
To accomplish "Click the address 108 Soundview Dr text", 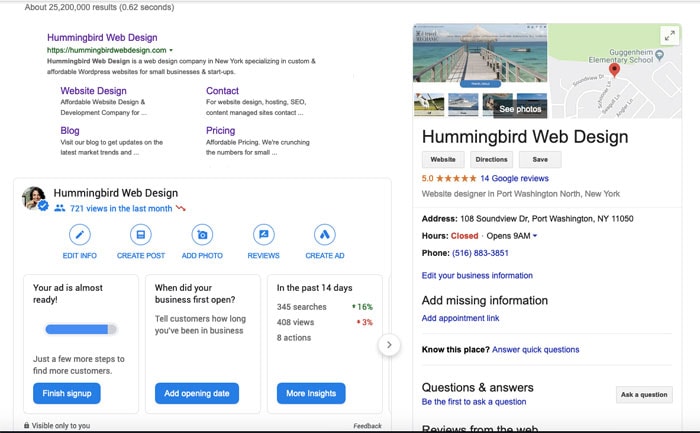I will click(547, 219).
